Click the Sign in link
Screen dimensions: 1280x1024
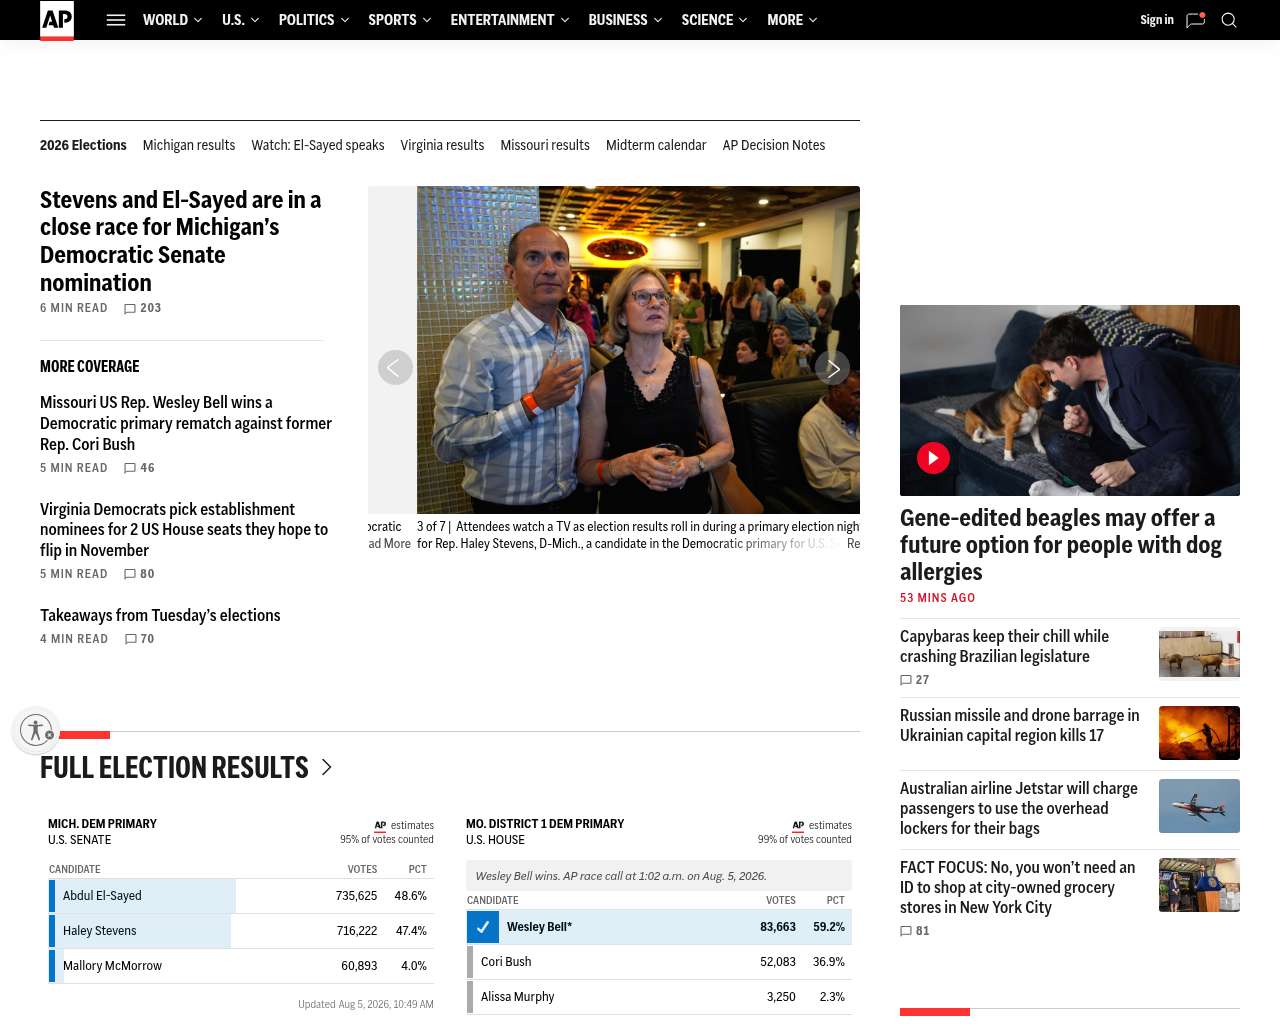point(1157,20)
